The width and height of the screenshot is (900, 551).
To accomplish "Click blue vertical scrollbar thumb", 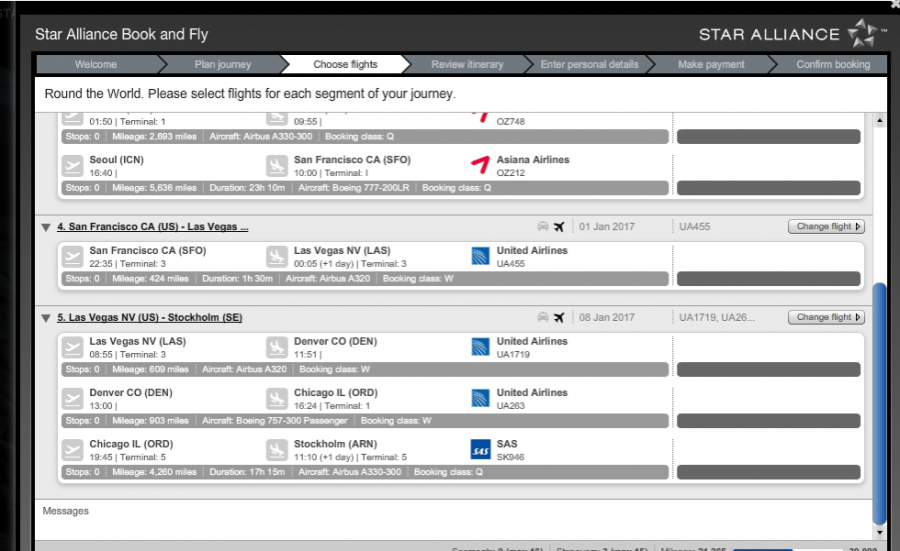I will pos(879,403).
